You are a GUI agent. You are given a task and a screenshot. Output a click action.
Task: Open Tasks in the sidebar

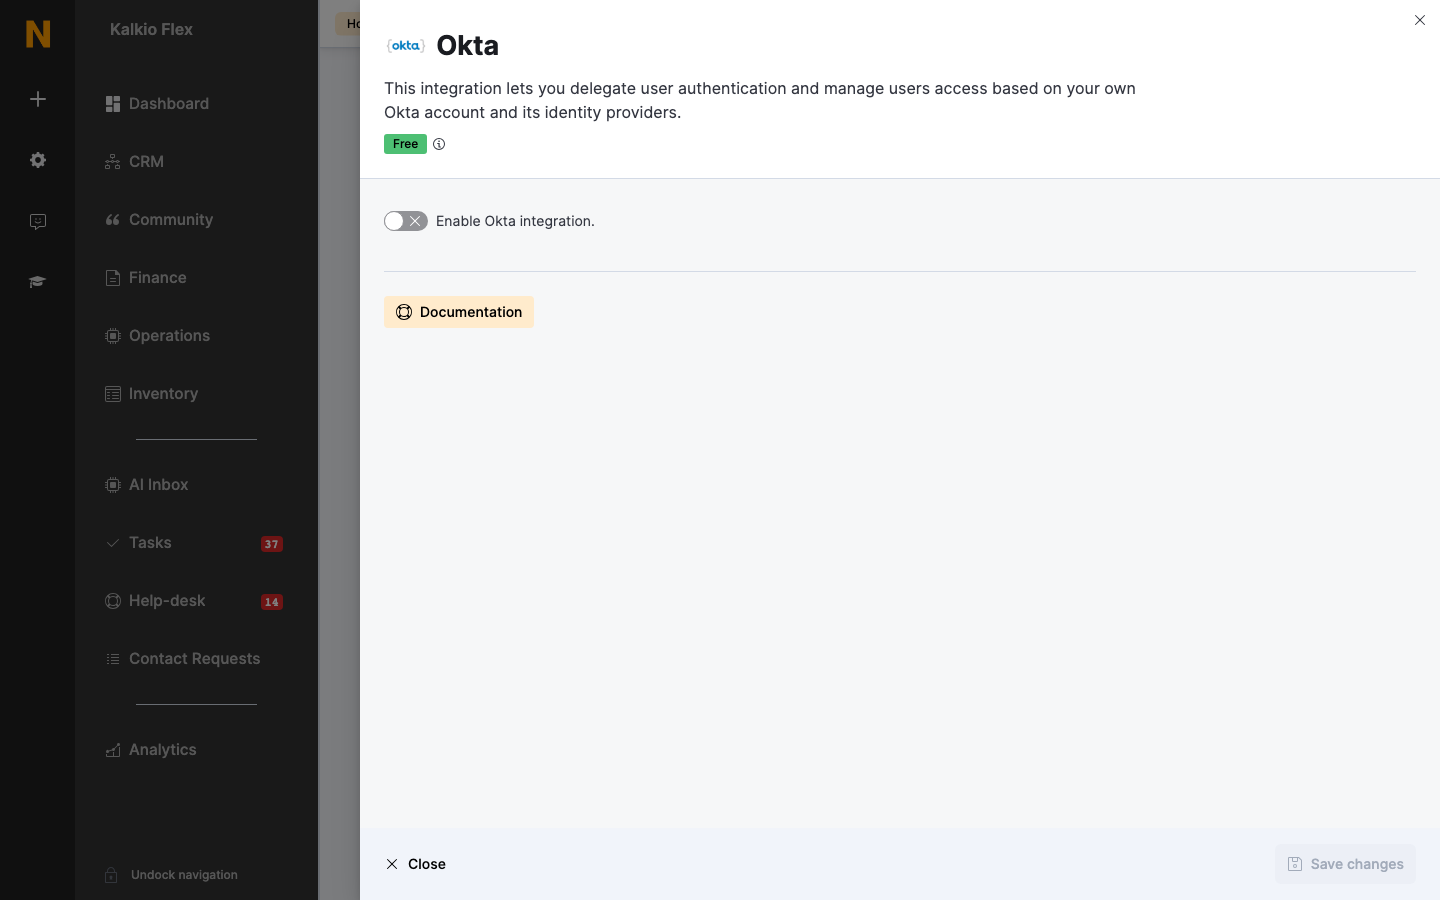pyautogui.click(x=139, y=543)
